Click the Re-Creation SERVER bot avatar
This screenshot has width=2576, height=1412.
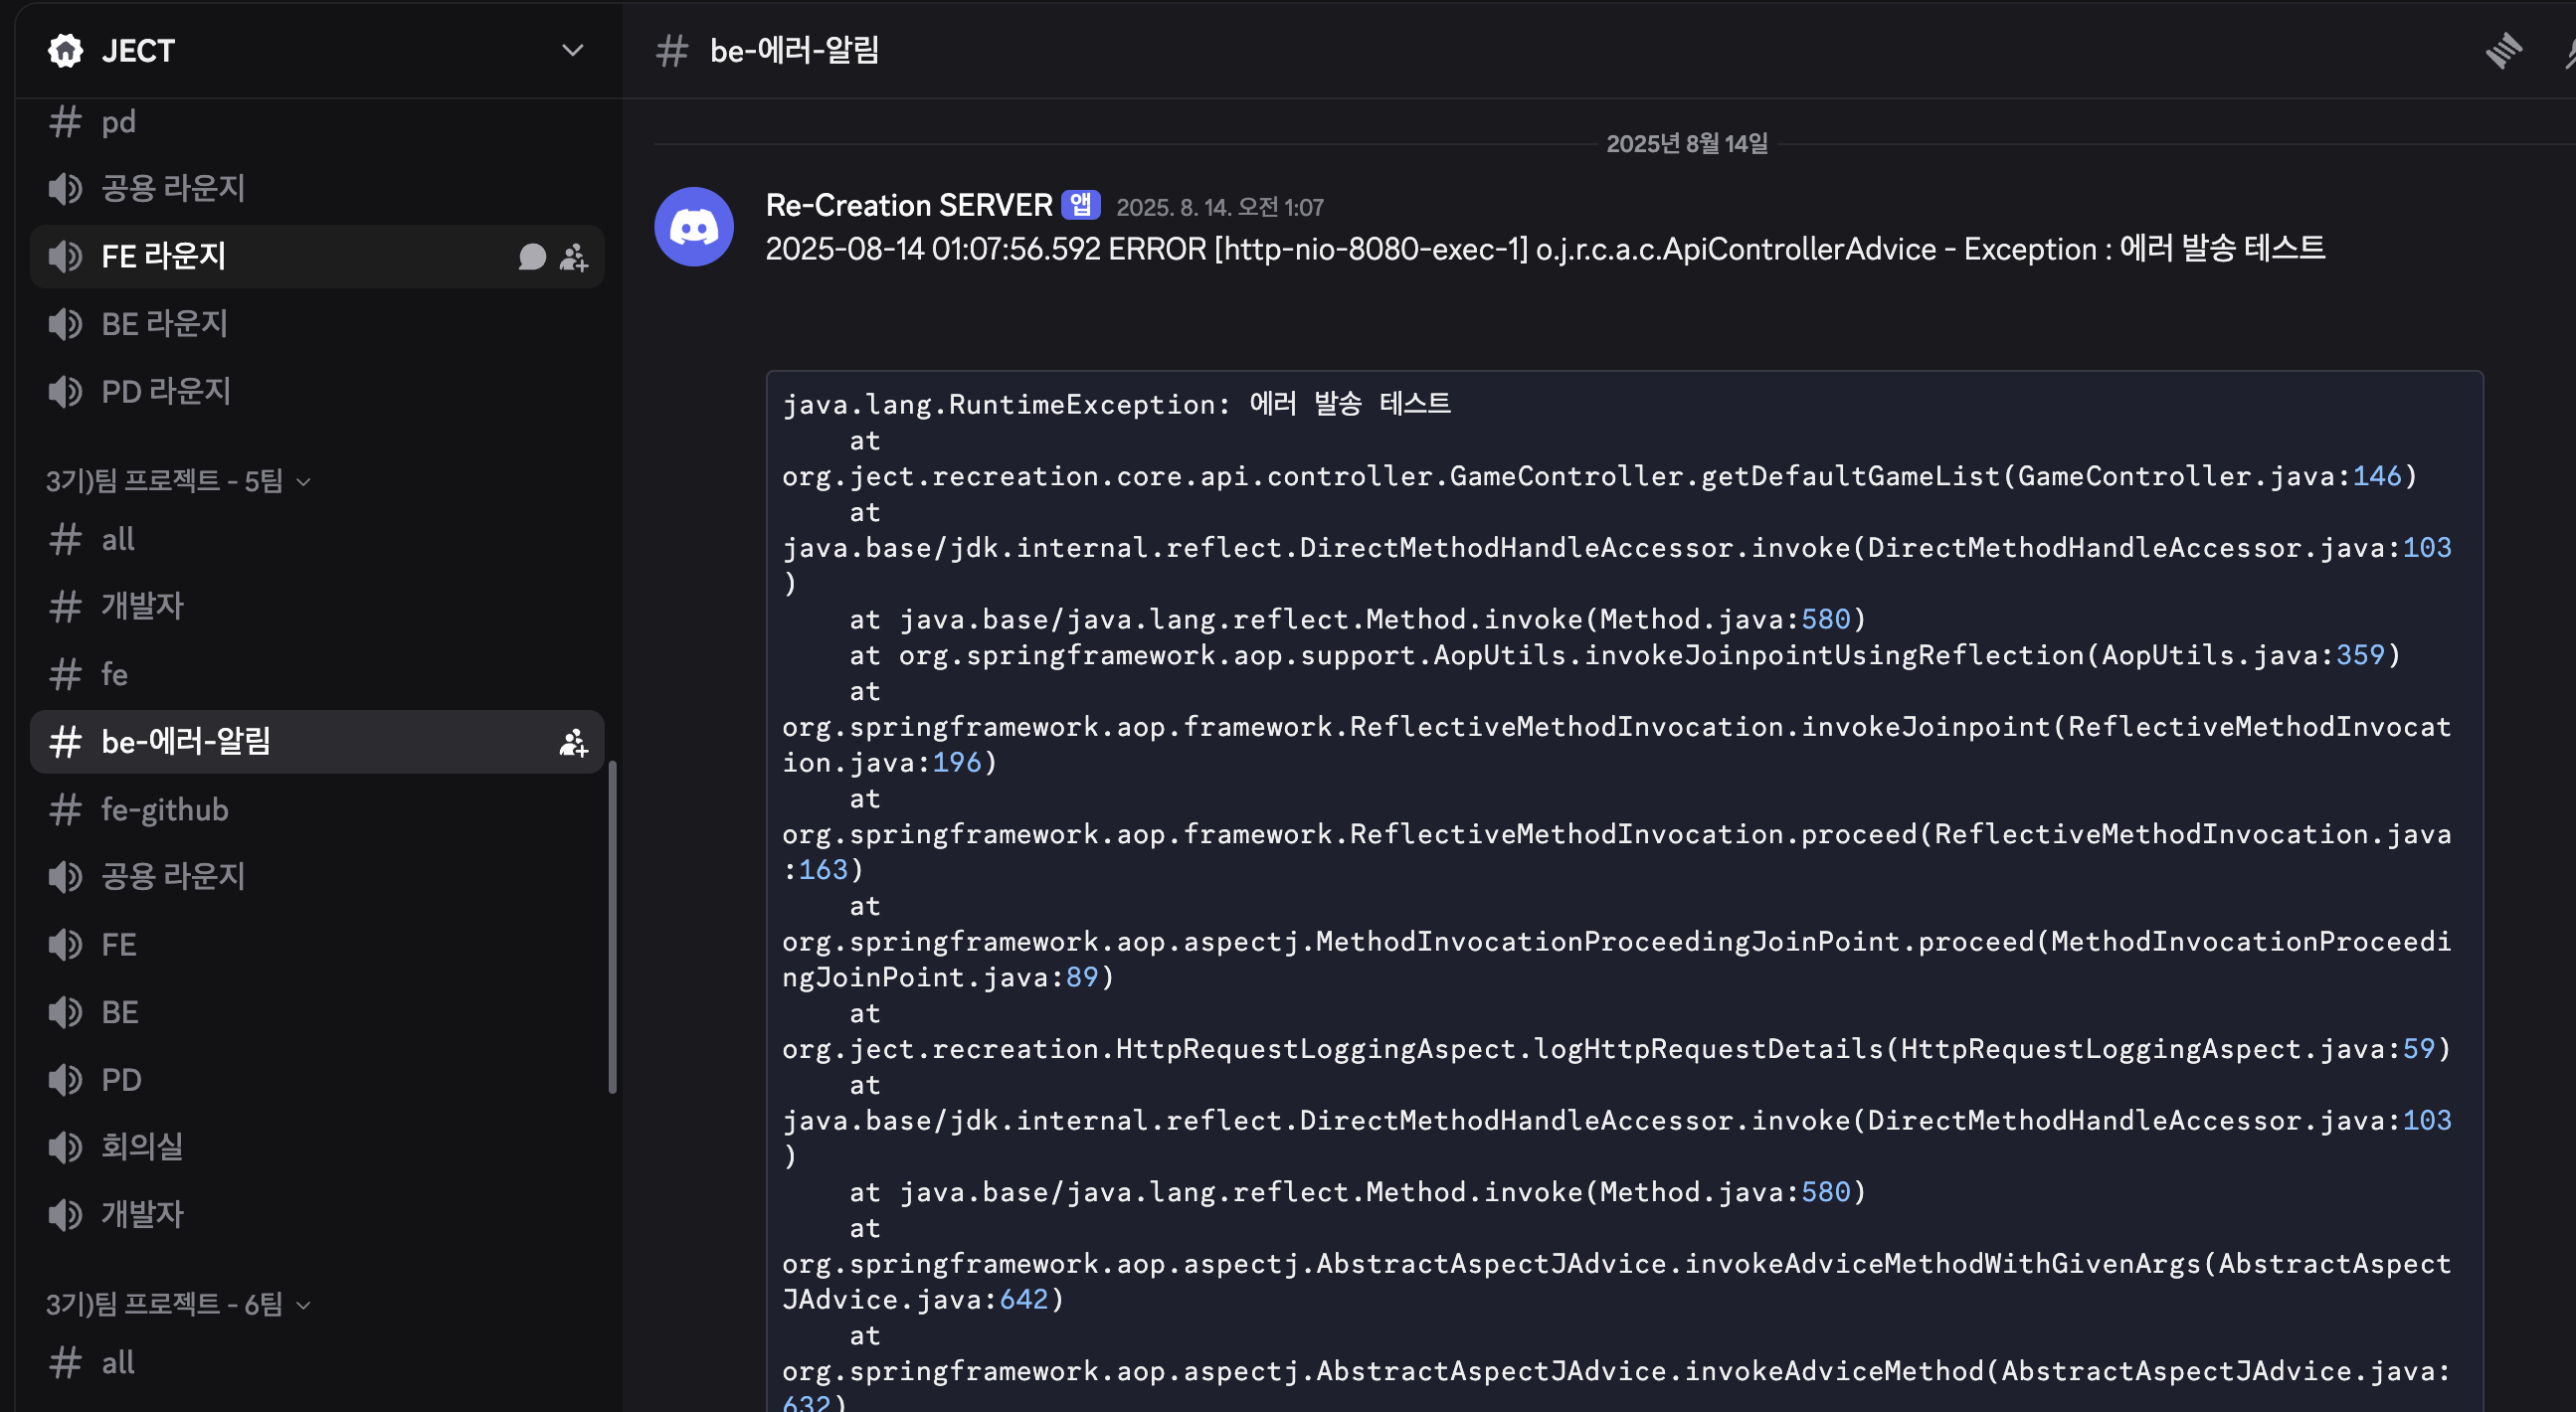(693, 227)
